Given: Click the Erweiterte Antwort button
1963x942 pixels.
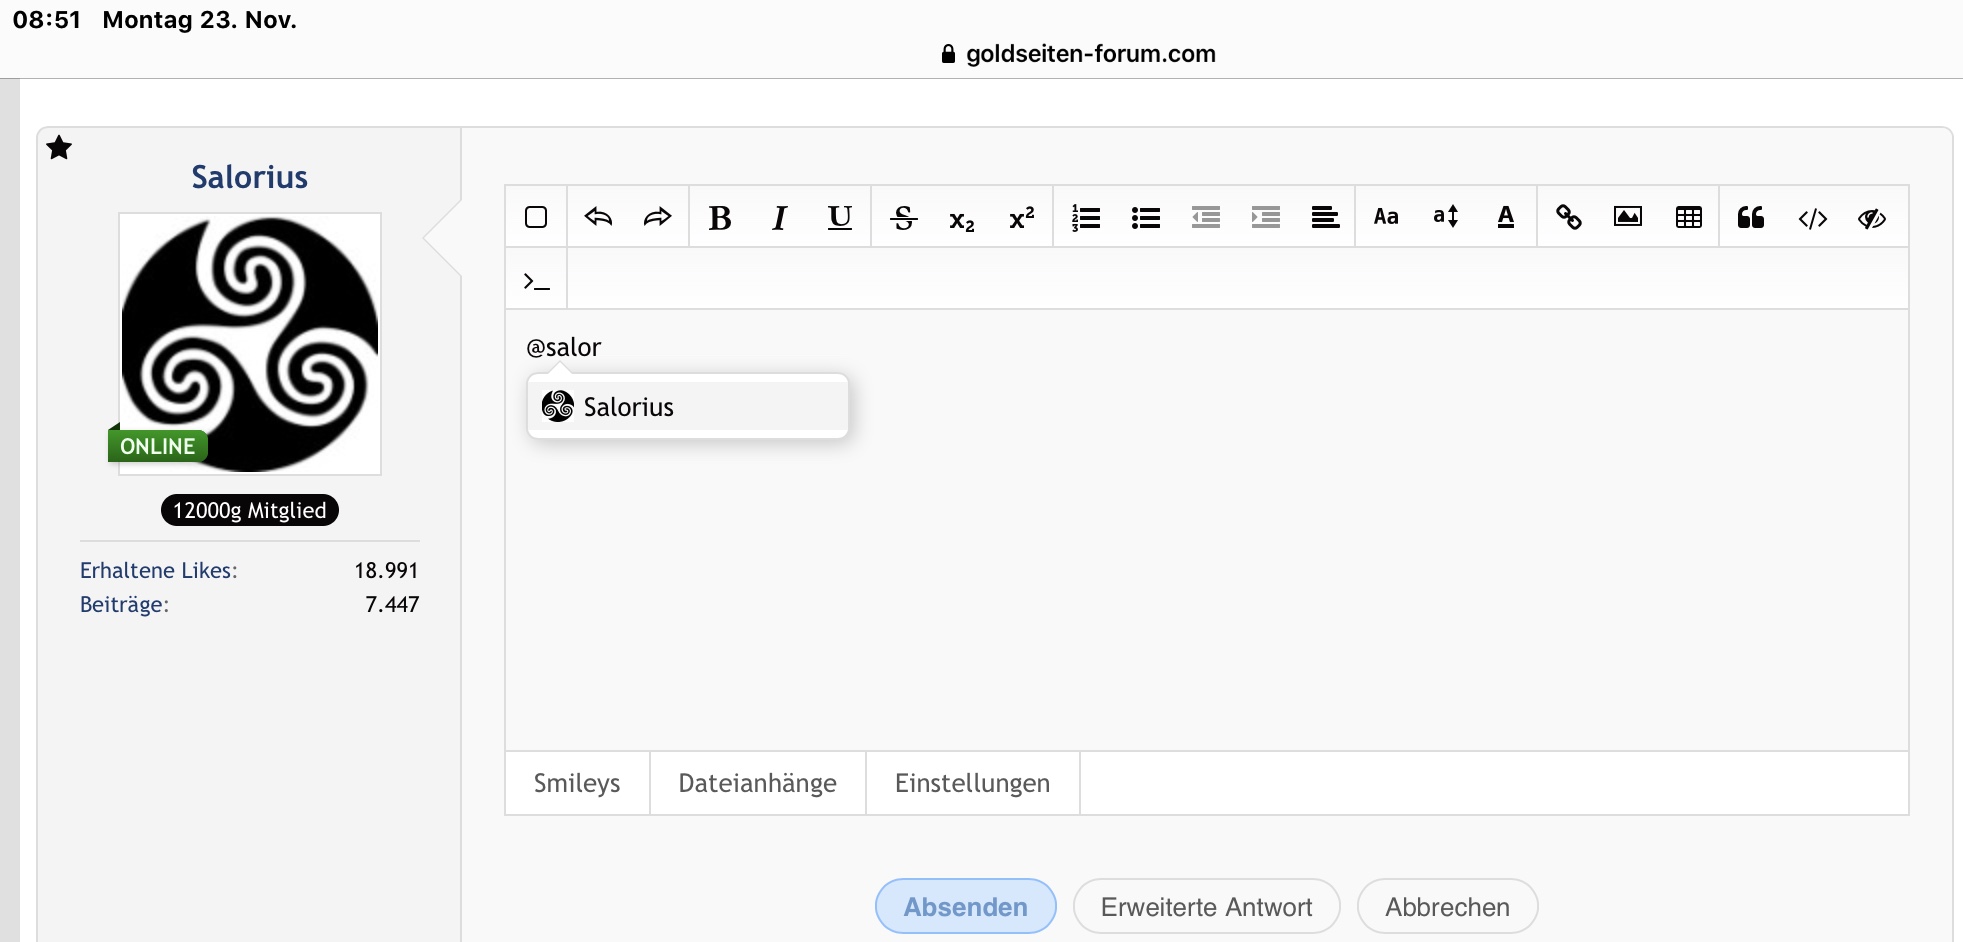Looking at the screenshot, I should point(1206,907).
